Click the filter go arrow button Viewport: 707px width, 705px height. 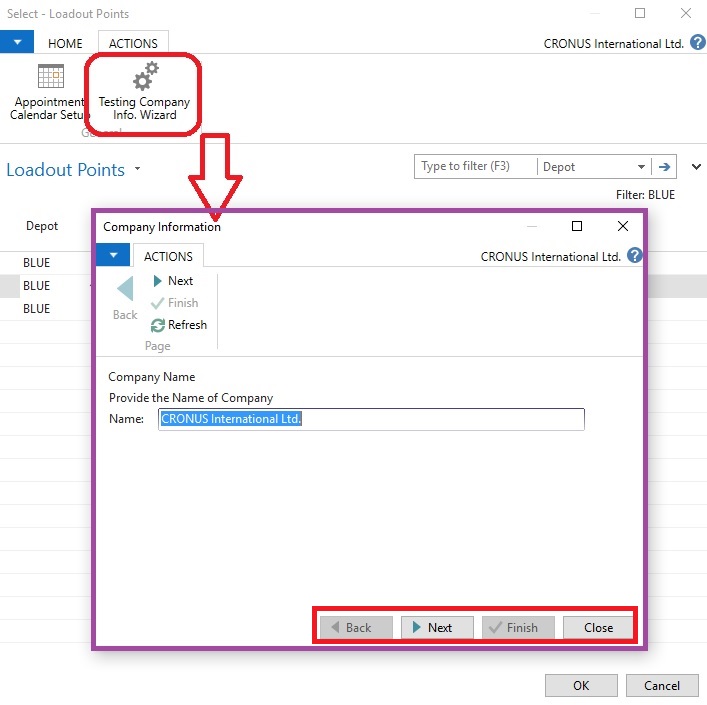pyautogui.click(x=664, y=167)
